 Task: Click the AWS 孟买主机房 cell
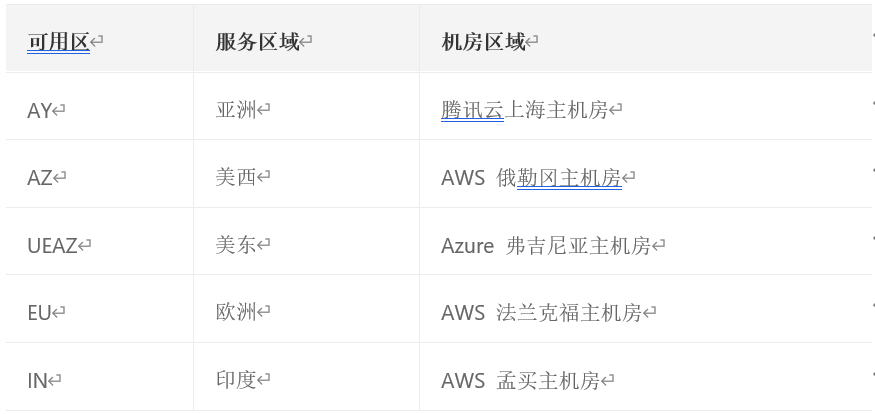pyautogui.click(x=521, y=381)
